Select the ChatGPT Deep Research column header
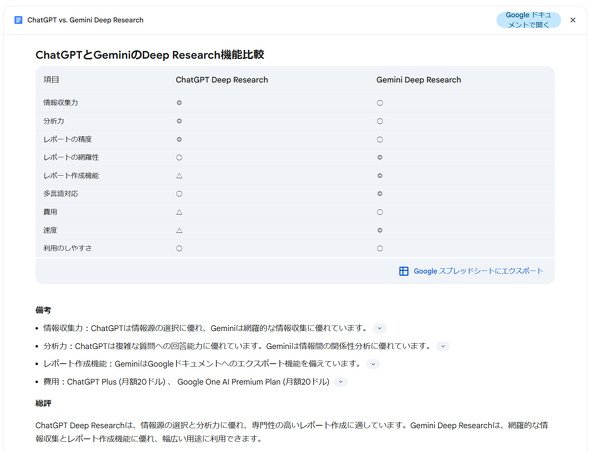 click(222, 80)
